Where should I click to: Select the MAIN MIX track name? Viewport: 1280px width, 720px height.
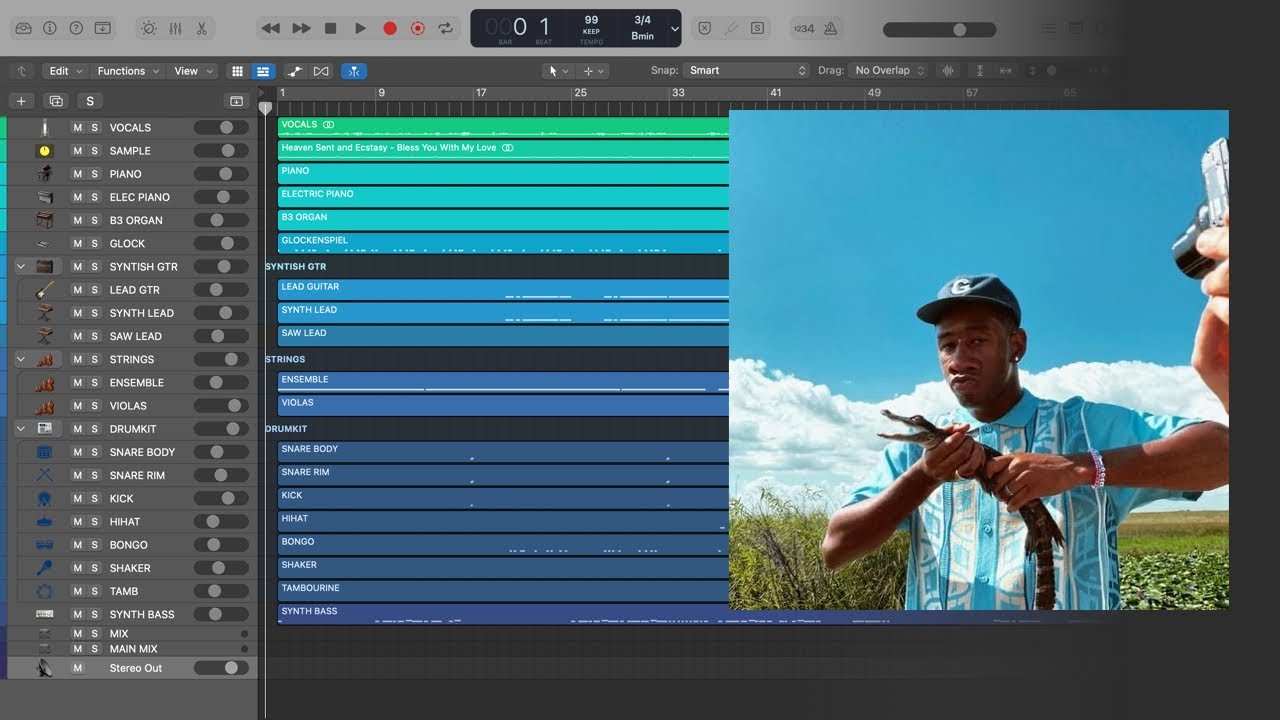[134, 649]
